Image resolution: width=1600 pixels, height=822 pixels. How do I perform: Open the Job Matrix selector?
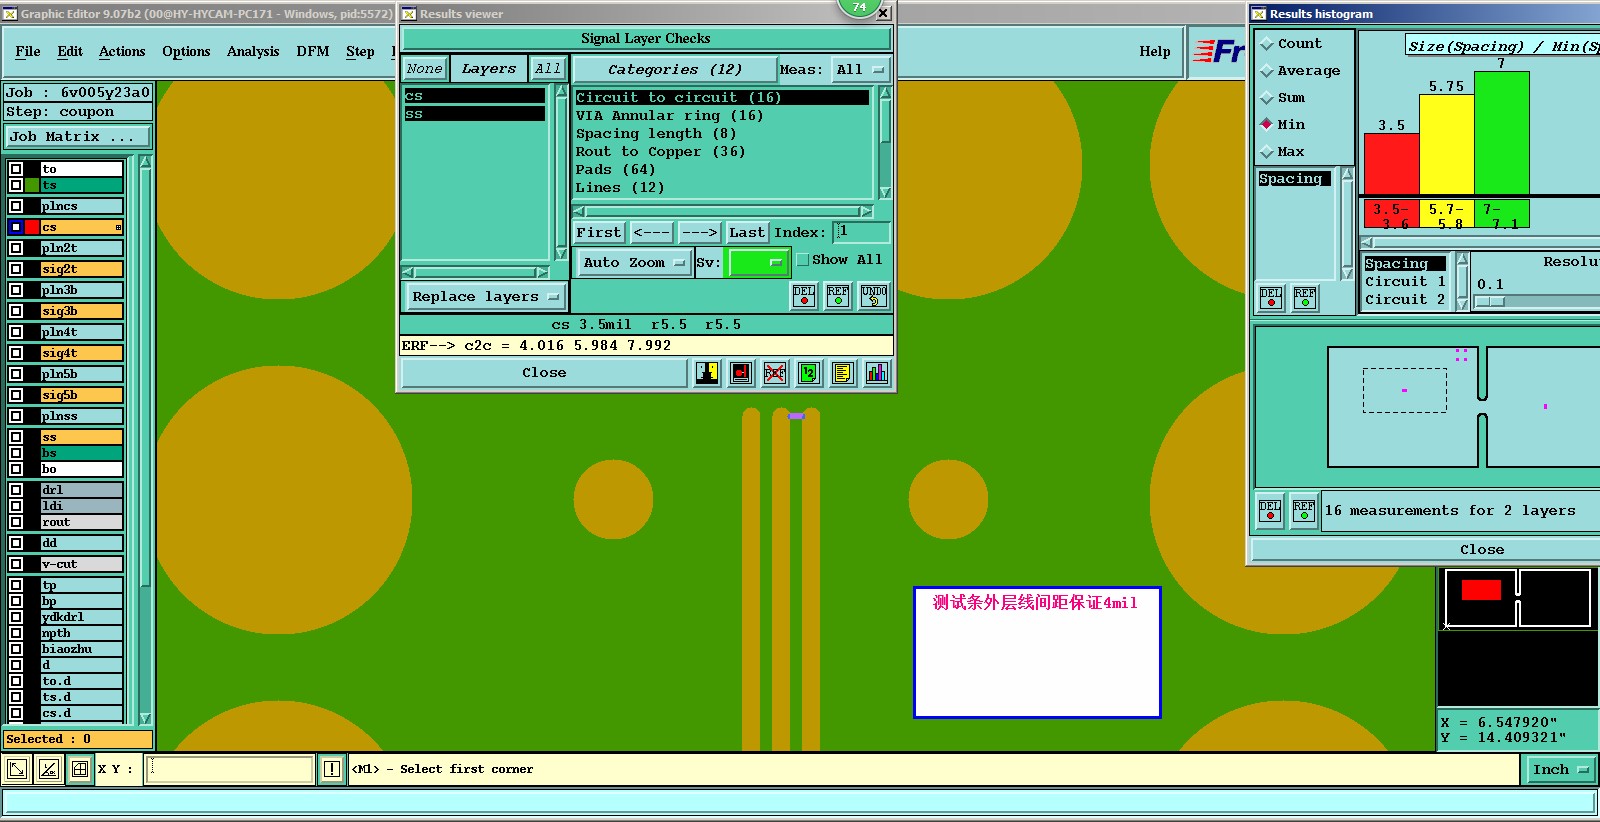point(79,137)
